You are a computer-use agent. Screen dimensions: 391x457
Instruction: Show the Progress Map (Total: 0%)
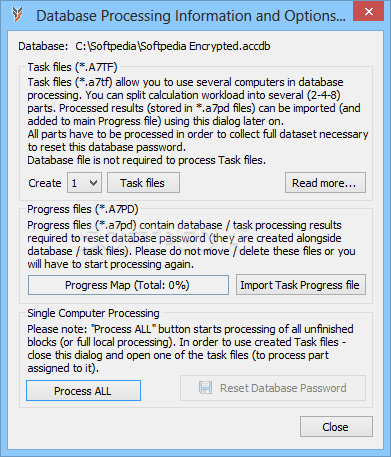pyautogui.click(x=128, y=285)
